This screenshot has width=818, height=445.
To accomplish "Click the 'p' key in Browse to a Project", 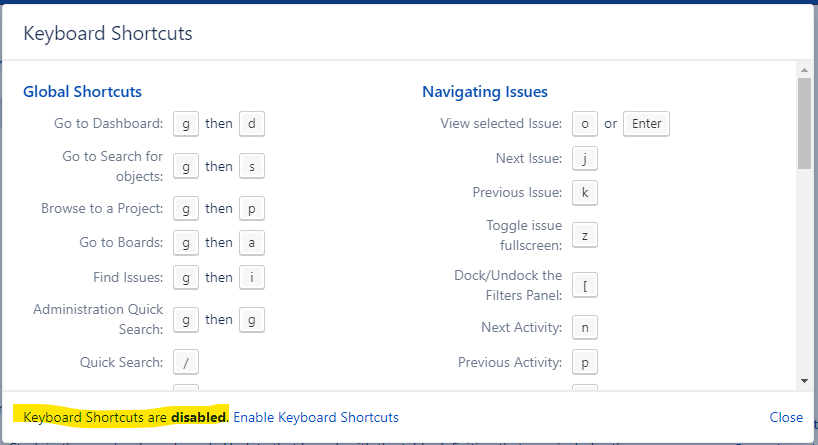I will [x=252, y=209].
